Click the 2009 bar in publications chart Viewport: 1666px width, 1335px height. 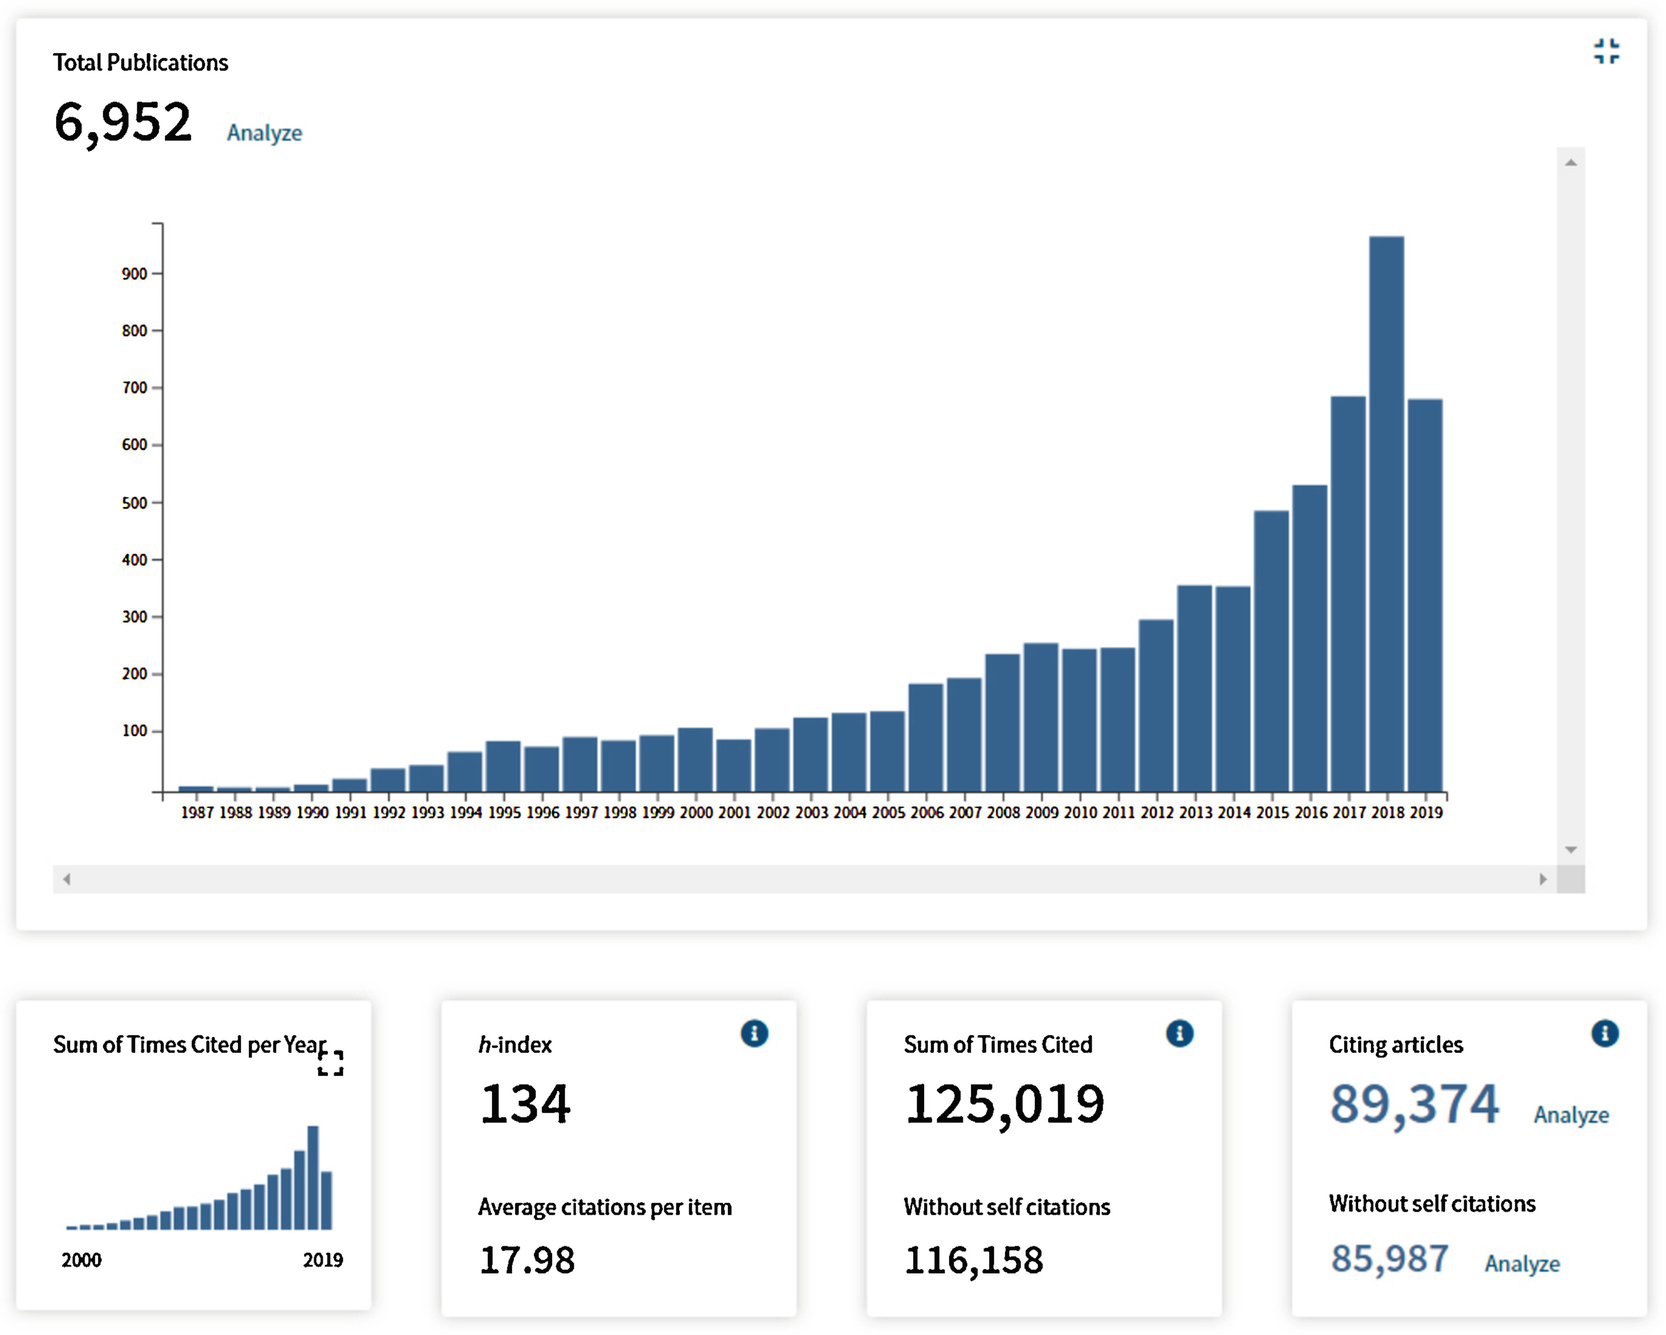point(1041,717)
